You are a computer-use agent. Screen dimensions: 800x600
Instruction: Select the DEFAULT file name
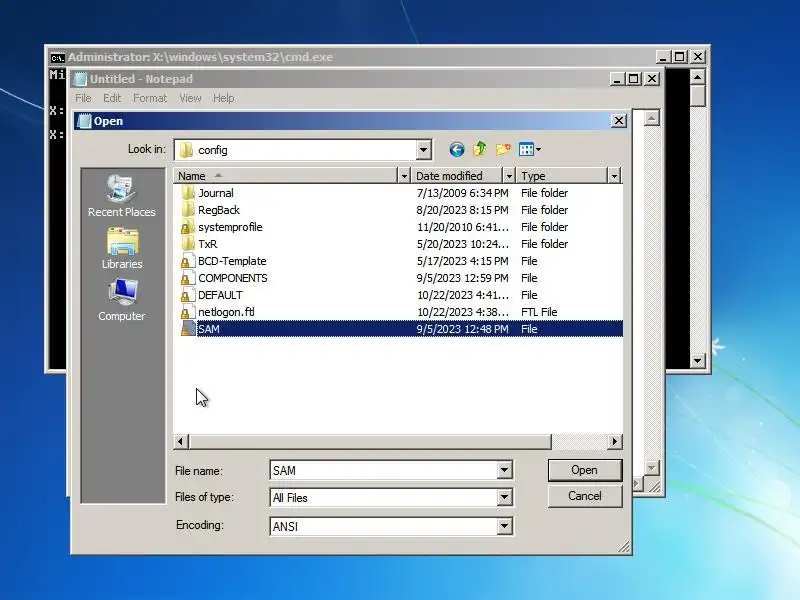click(220, 295)
